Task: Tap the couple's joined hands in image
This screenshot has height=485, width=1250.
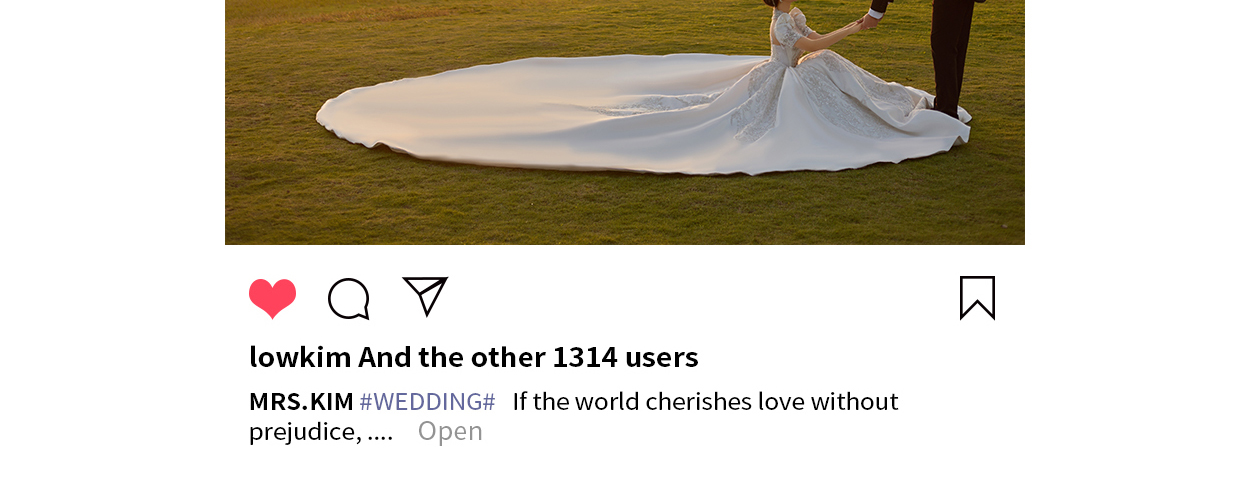Action: [x=866, y=19]
